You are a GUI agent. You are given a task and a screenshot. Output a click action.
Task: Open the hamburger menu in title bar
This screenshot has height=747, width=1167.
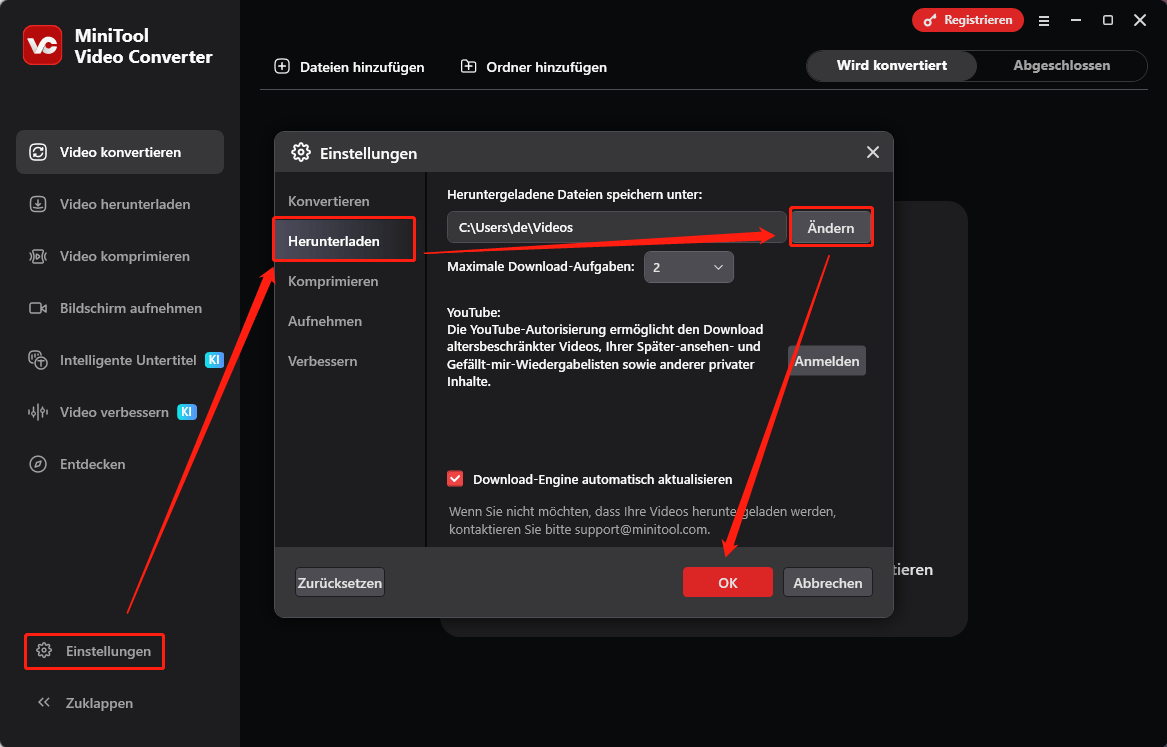(1043, 21)
